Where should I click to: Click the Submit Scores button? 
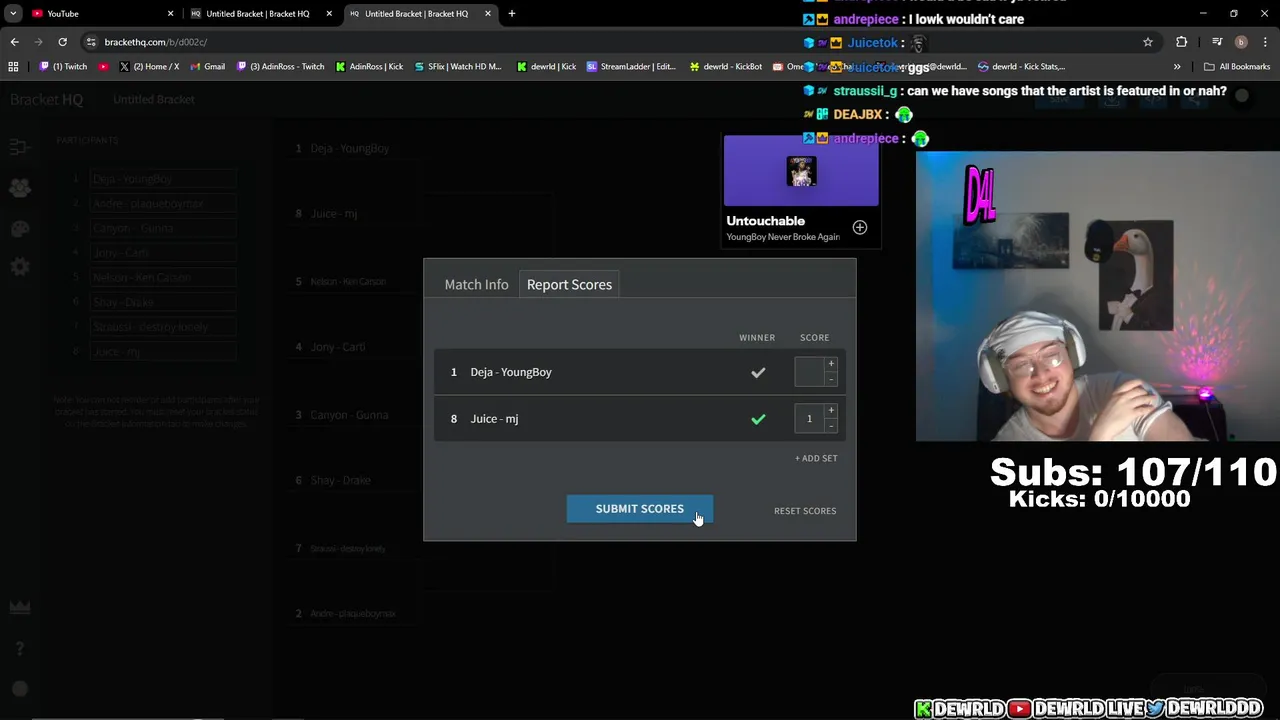pos(640,509)
